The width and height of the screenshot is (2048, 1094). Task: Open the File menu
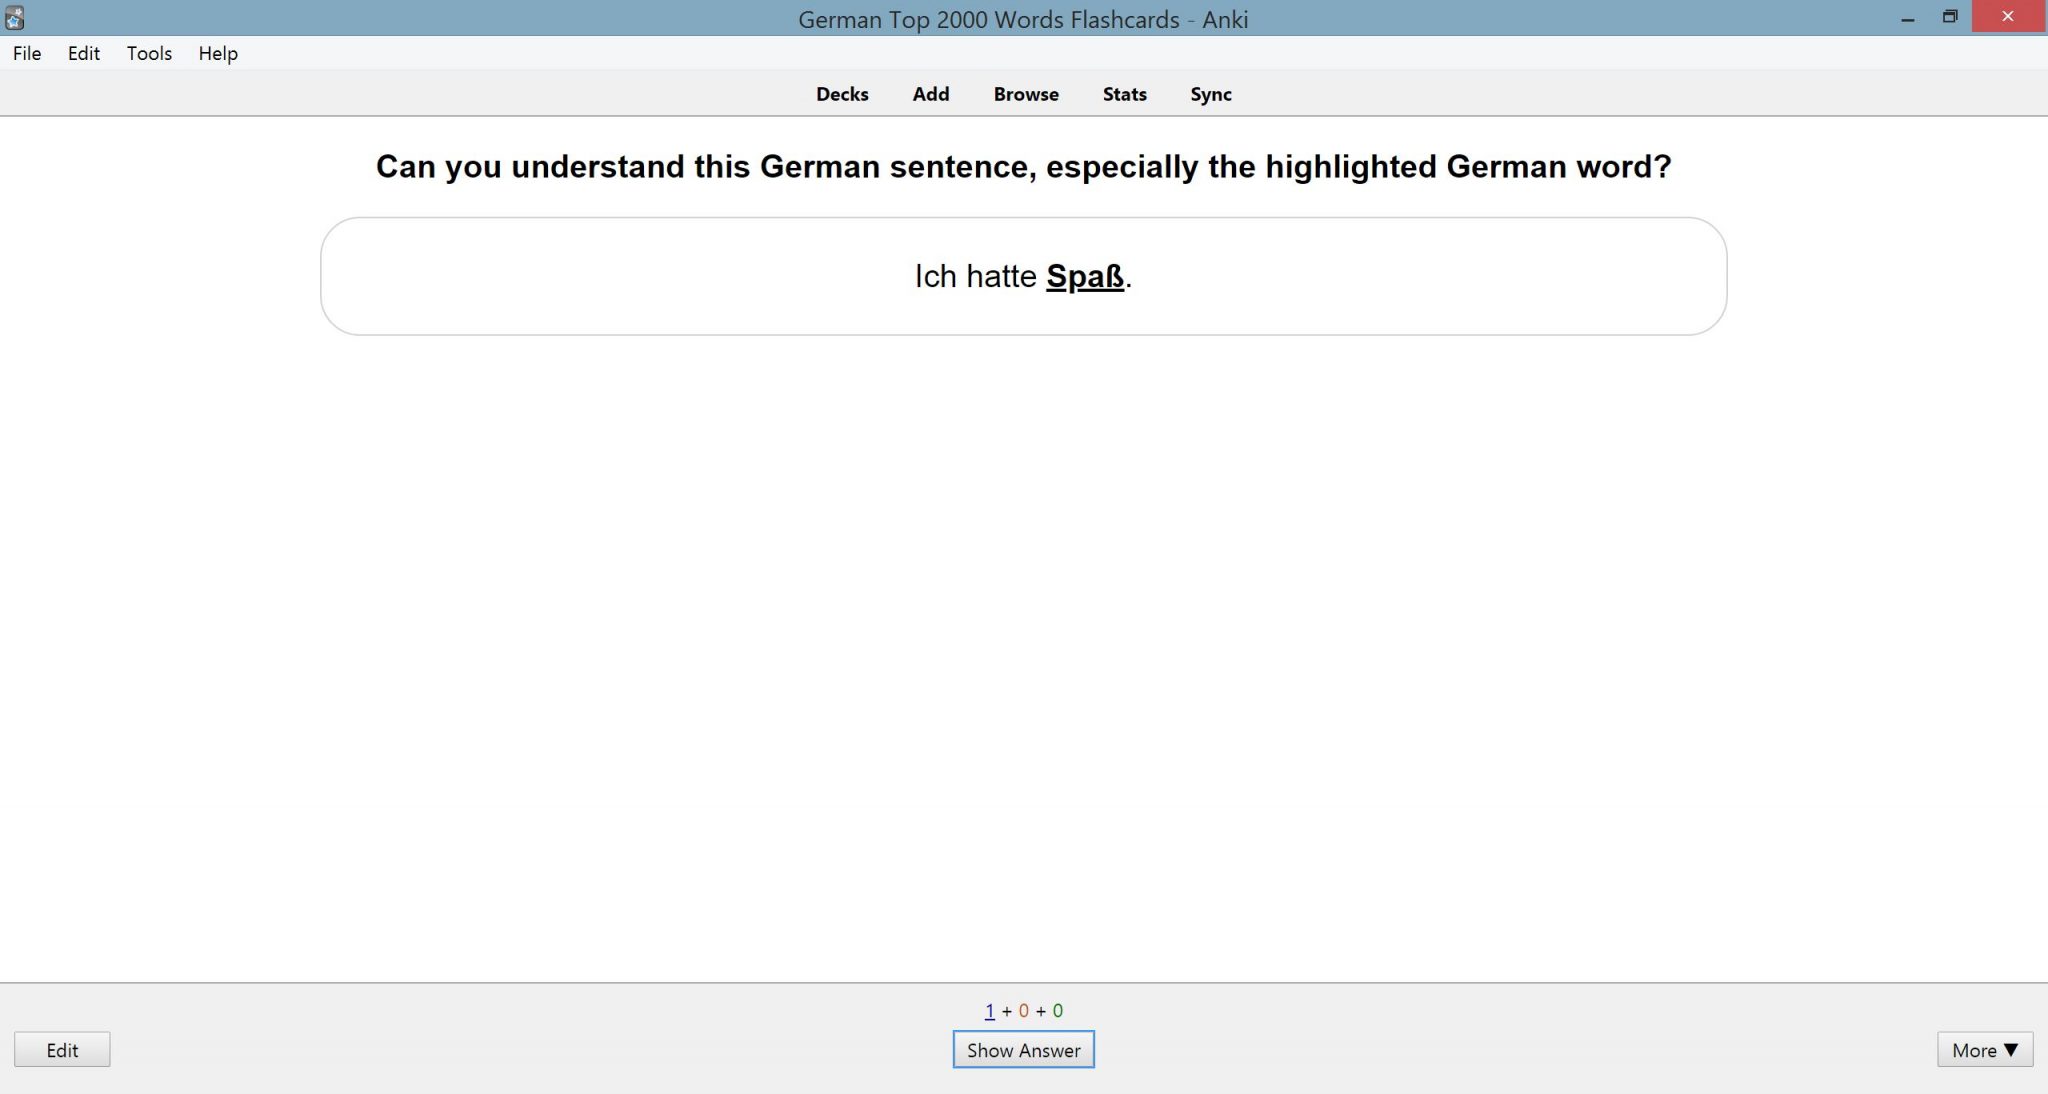click(x=27, y=53)
